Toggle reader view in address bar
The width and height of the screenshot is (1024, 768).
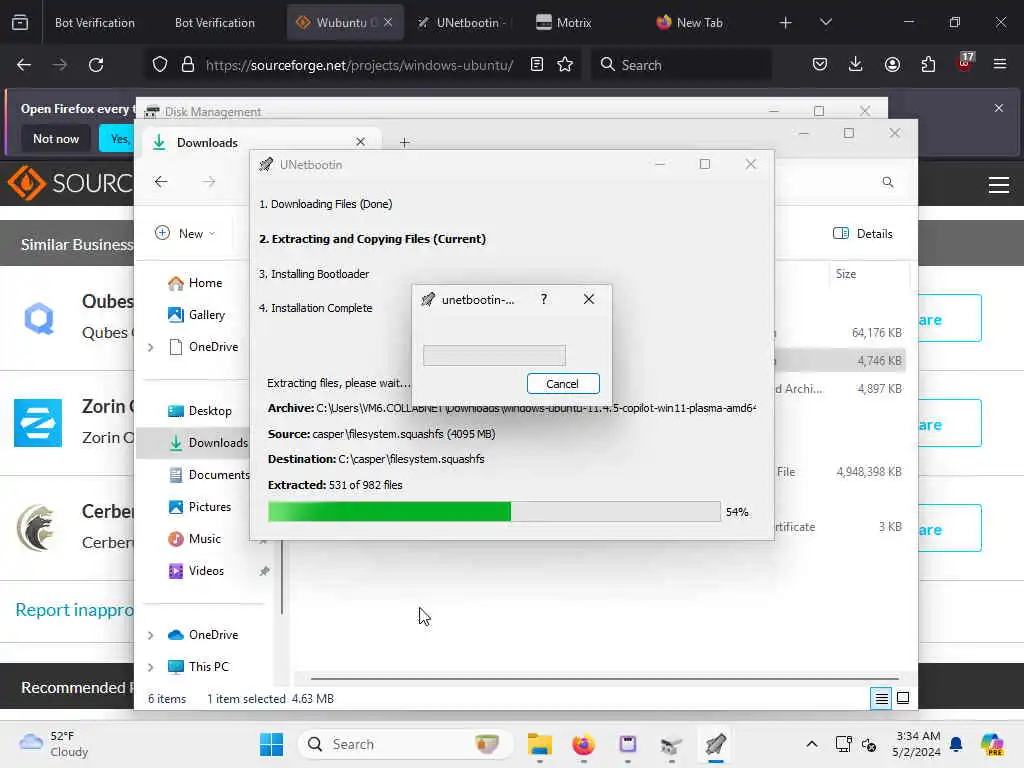click(x=537, y=65)
